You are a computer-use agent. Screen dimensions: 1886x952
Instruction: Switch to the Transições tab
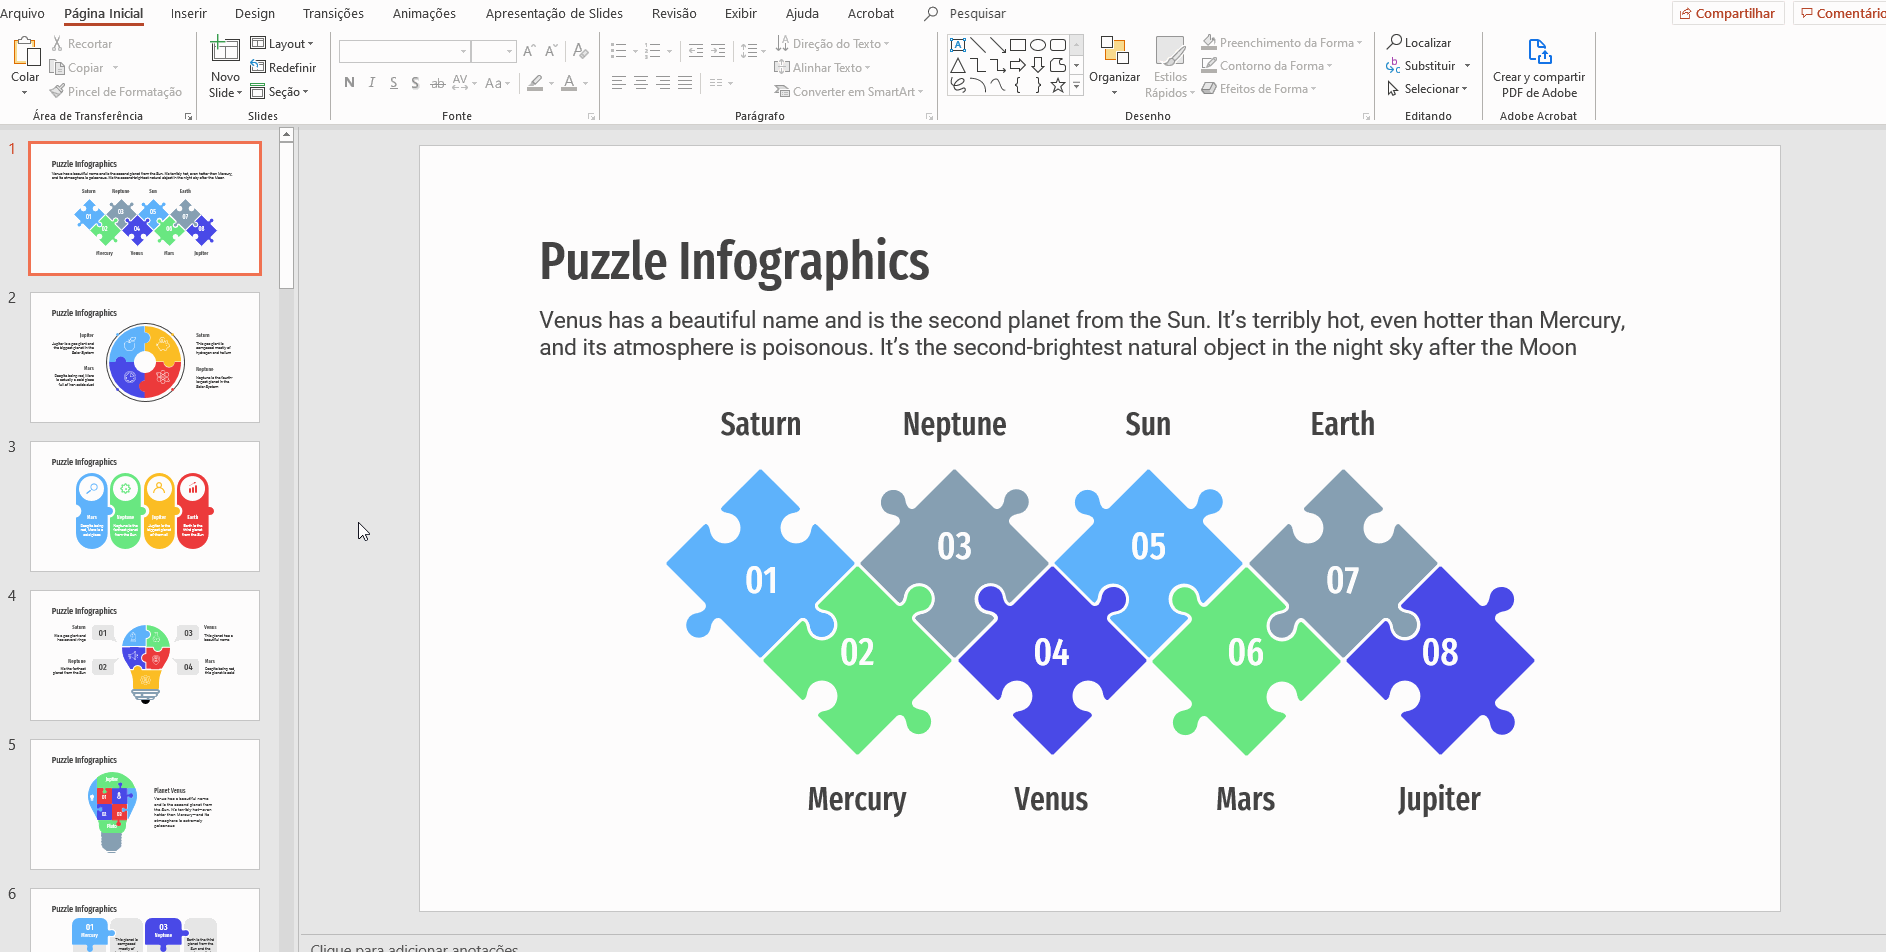pyautogui.click(x=333, y=13)
